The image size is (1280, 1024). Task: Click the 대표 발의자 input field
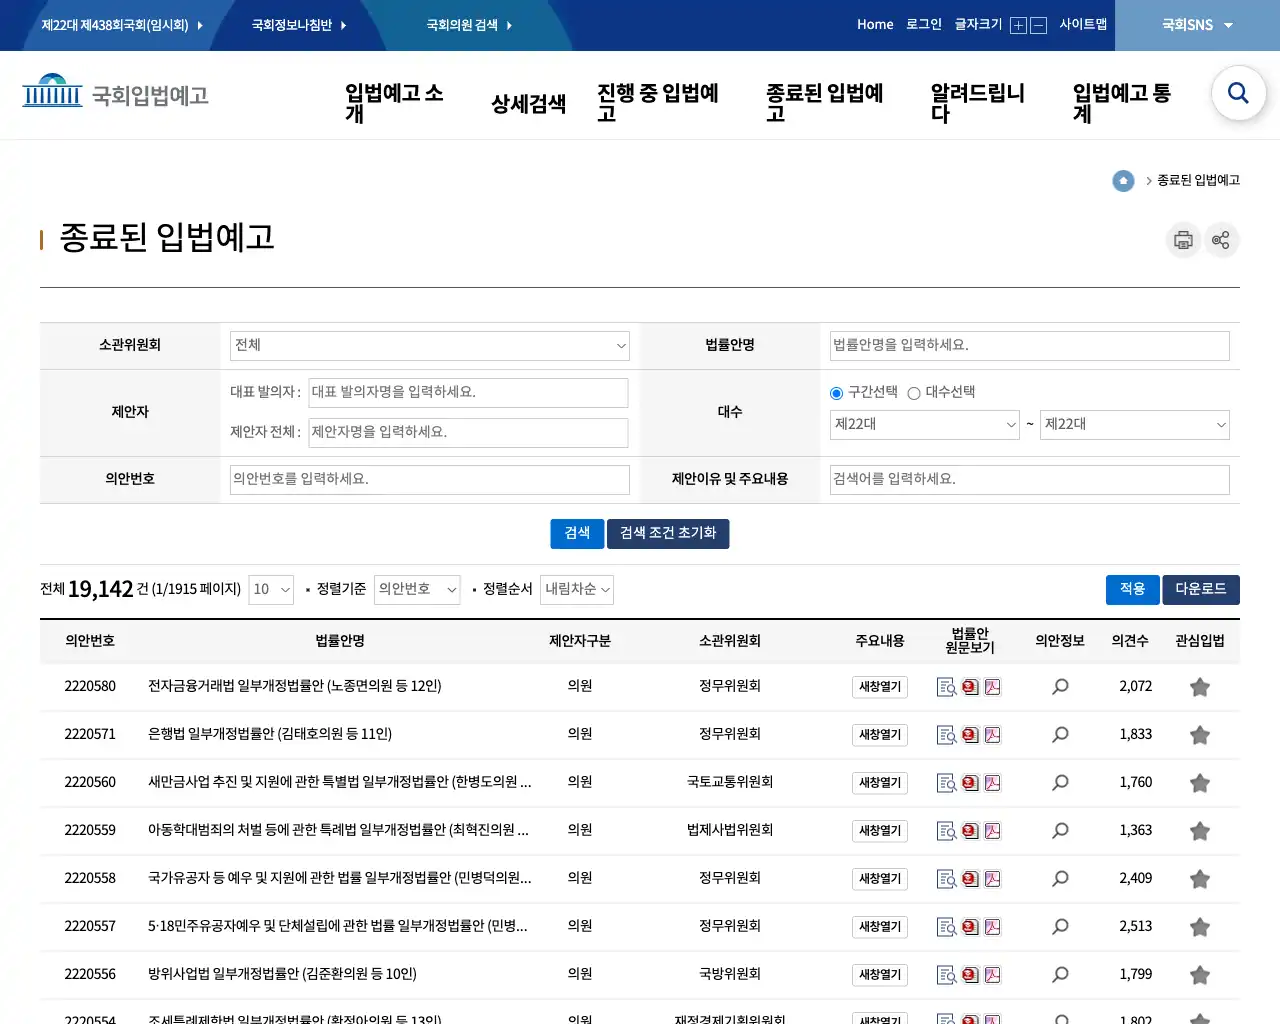468,392
